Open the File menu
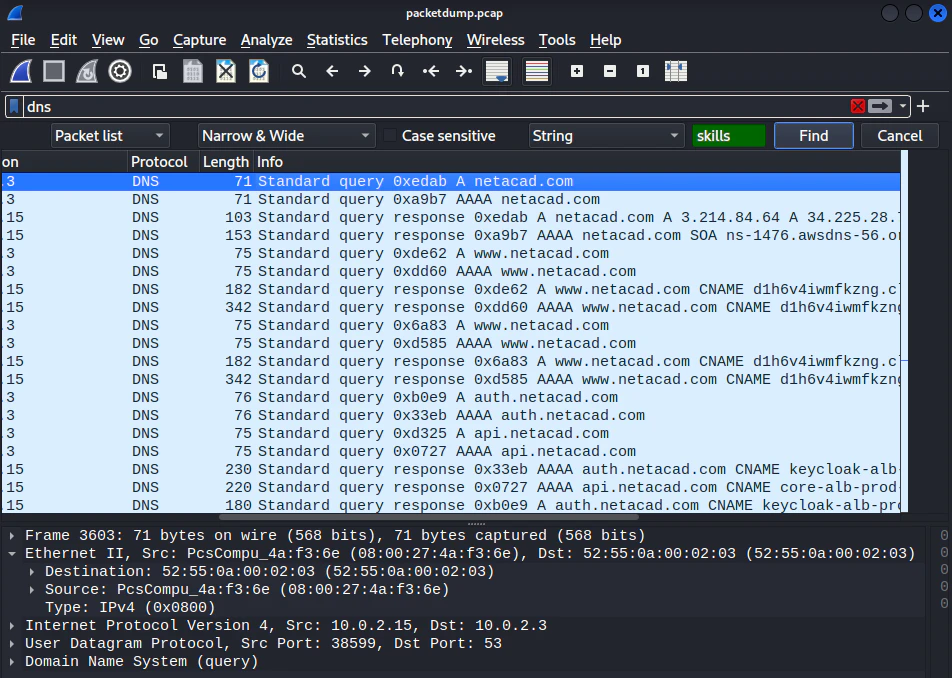The width and height of the screenshot is (952, 678). (x=23, y=40)
